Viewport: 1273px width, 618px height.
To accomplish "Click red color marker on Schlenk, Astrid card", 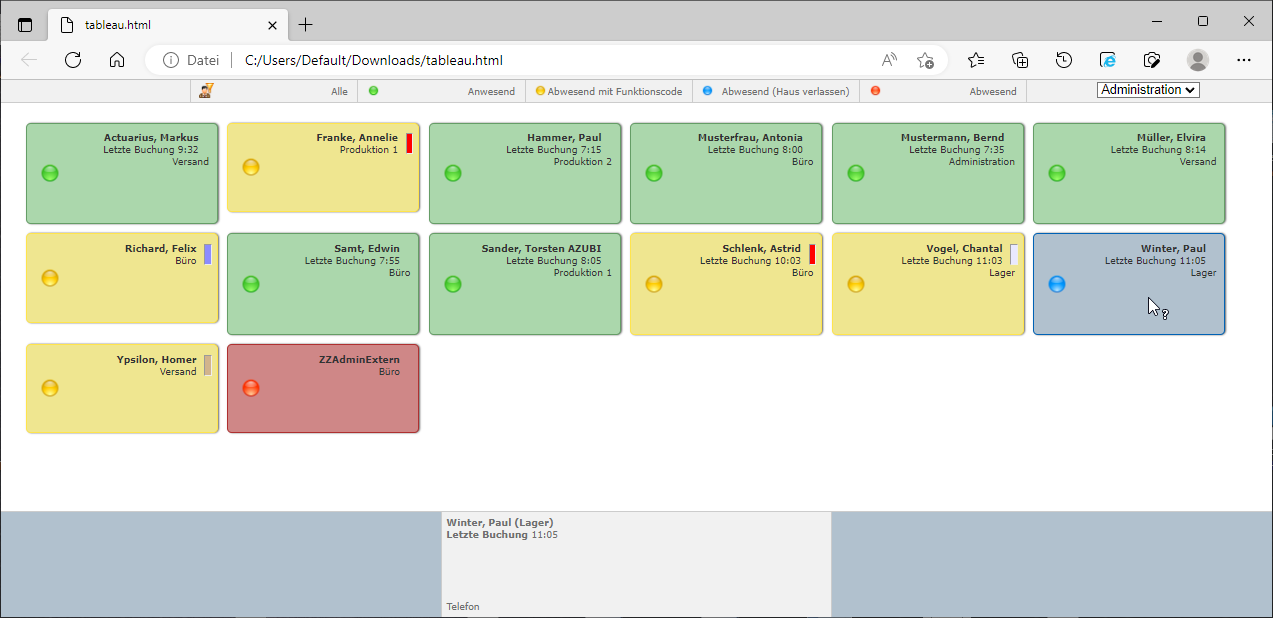I will pos(812,254).
